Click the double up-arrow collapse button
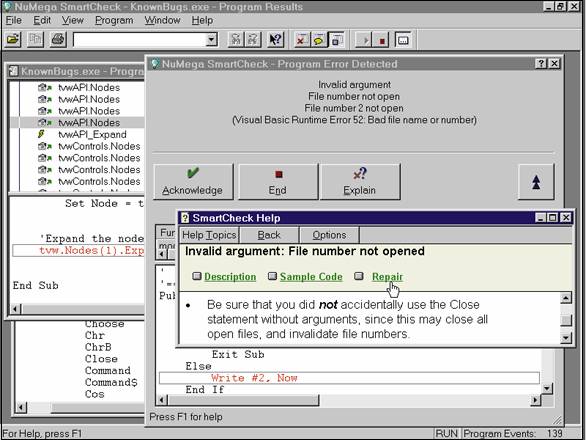 [536, 182]
